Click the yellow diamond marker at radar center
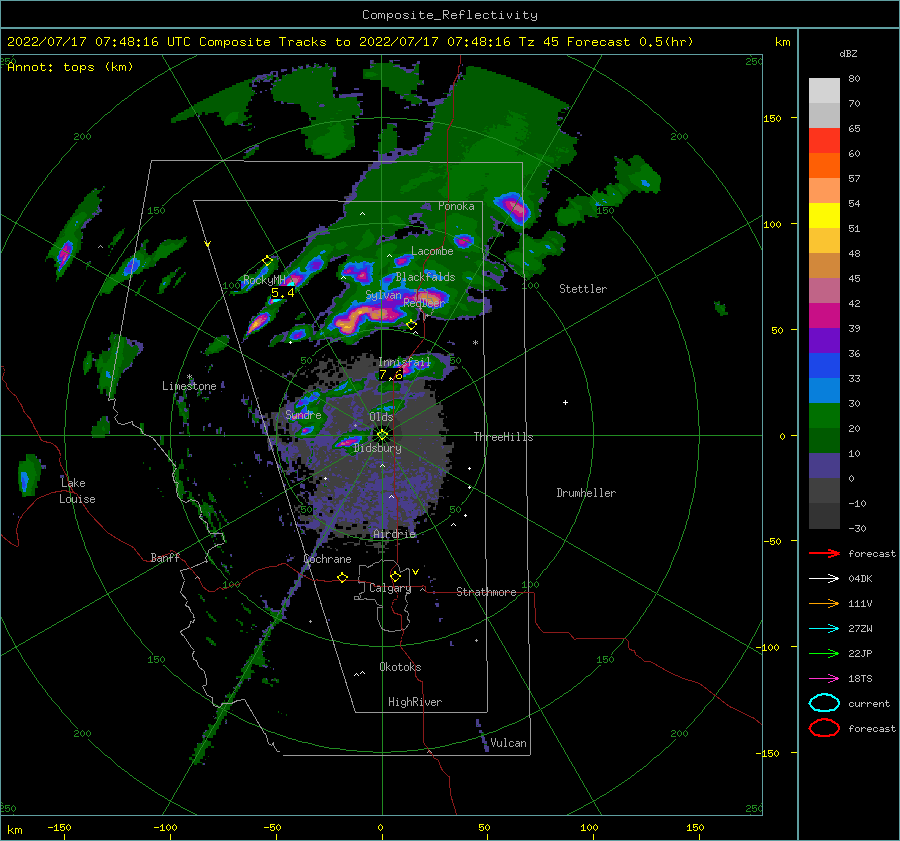 click(x=382, y=435)
